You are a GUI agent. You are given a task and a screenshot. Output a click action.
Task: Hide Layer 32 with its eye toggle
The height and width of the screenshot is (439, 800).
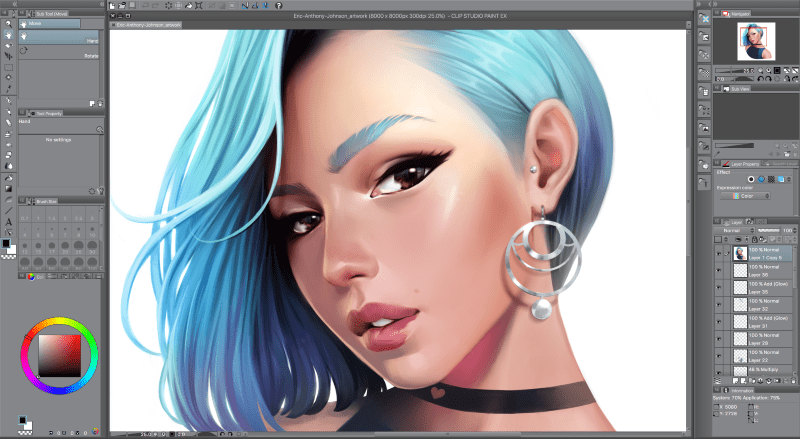pos(720,306)
